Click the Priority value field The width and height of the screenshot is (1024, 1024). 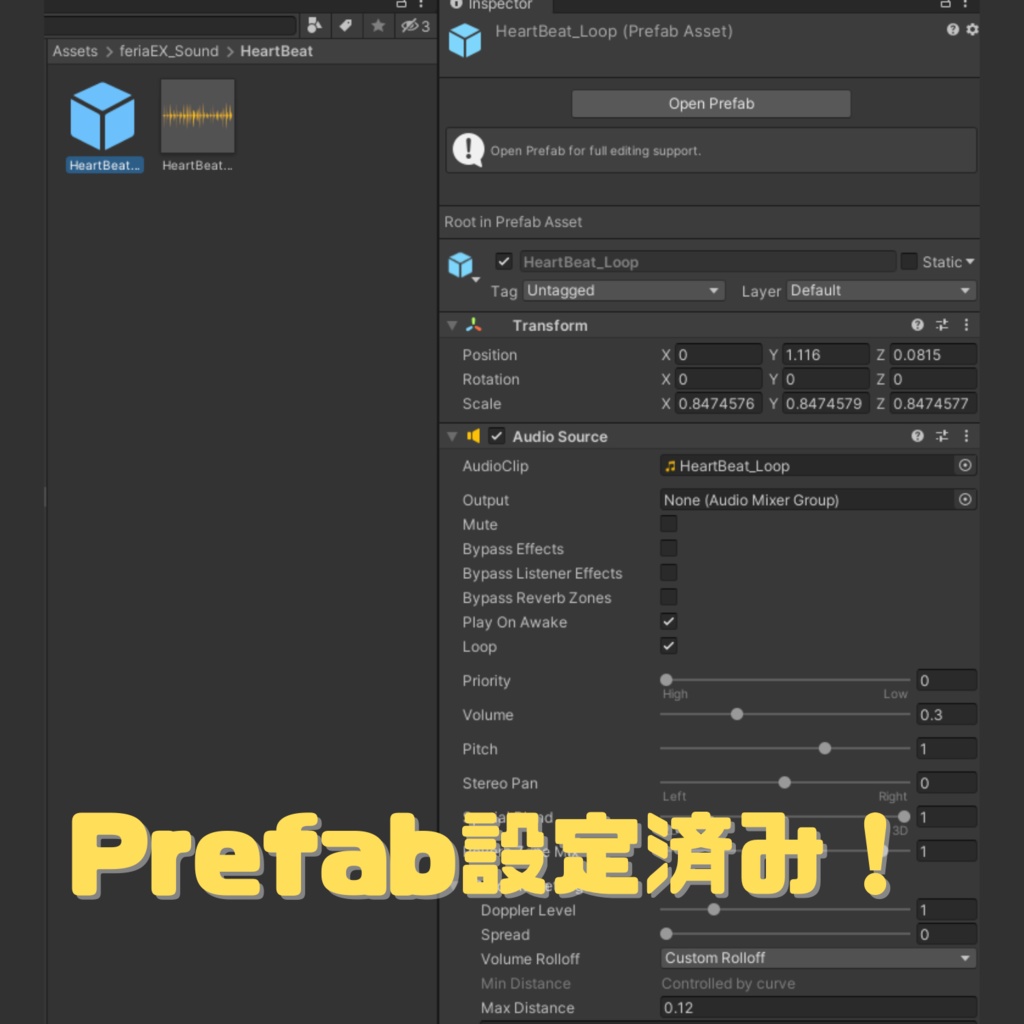946,680
